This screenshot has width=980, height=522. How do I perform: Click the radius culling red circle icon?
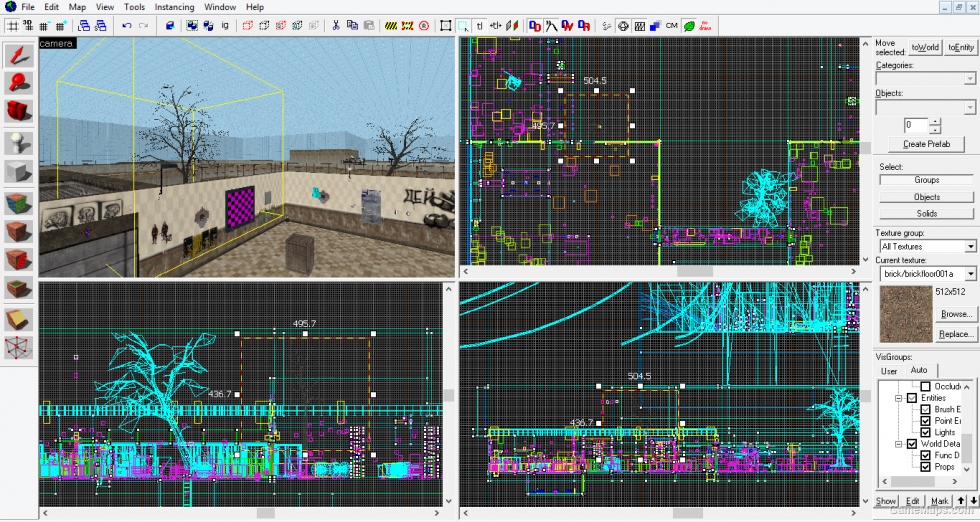(424, 26)
